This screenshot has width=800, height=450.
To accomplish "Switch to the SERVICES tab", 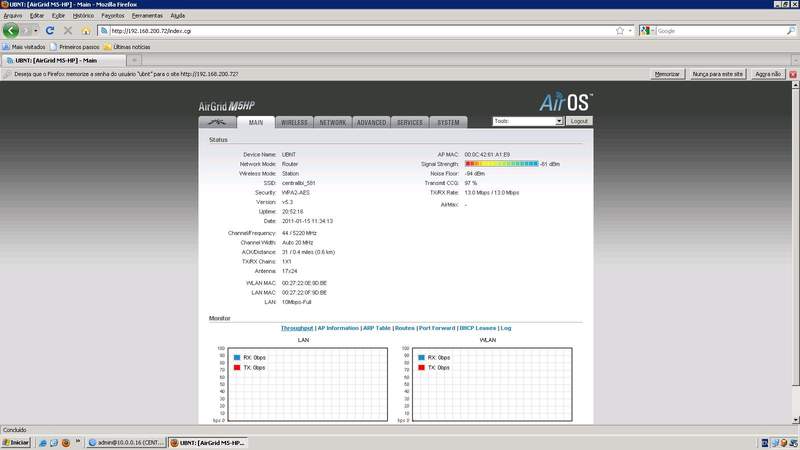I will [410, 122].
